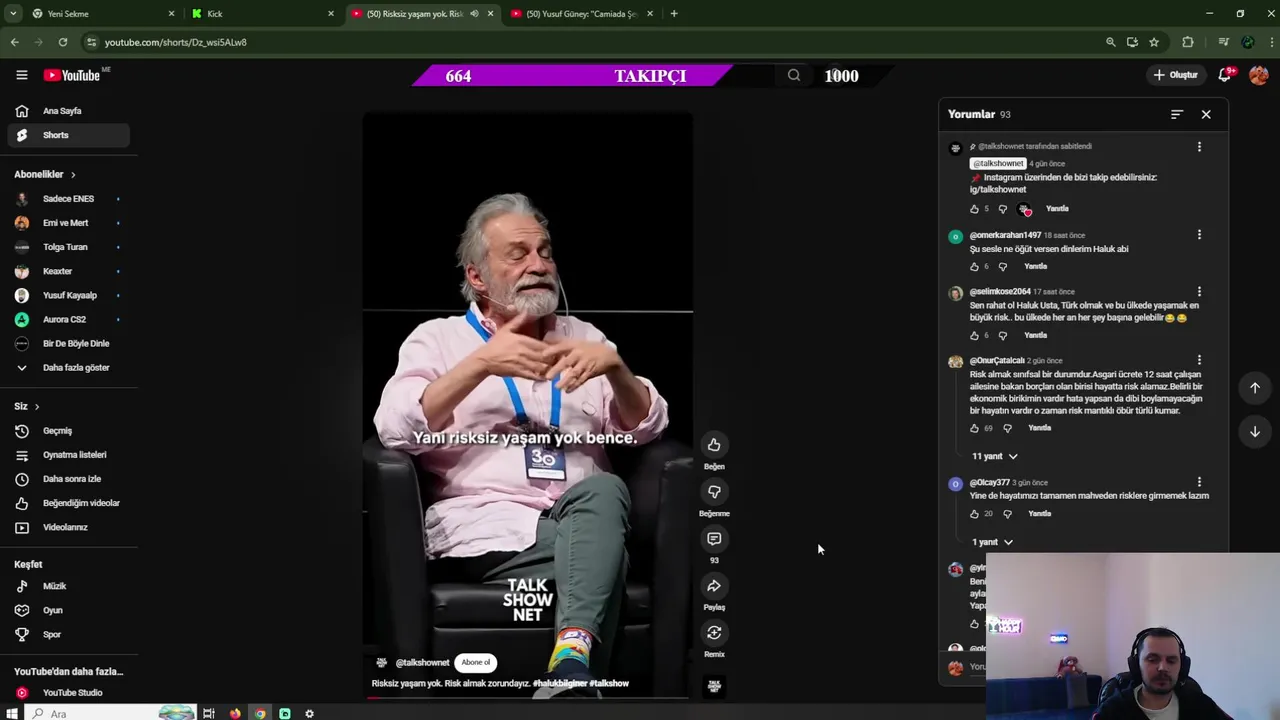Like the pinned @talkshownet comment
Screen dimensions: 1280x720
pos(974,209)
